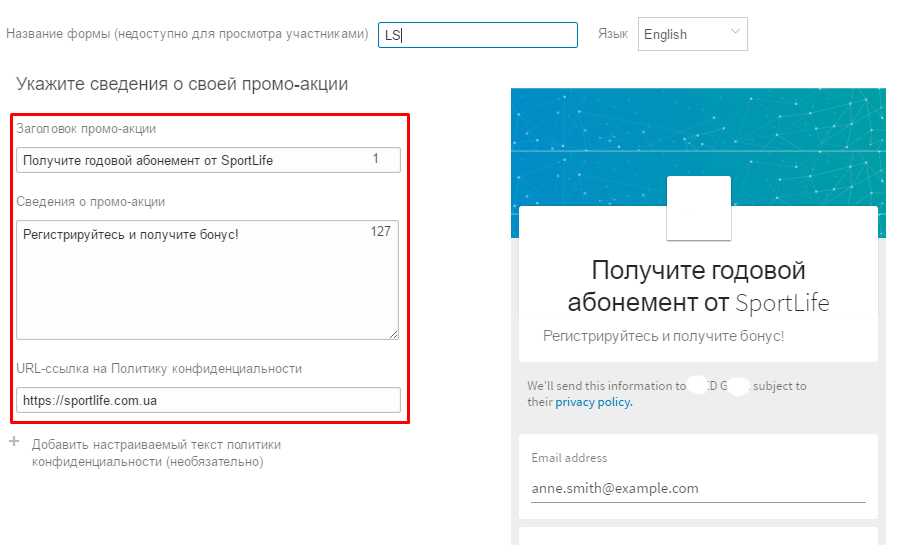Click the preview headline 'Получите годовой абонемент от SportLife'
Viewport: 908px width, 545px height.
pos(698,286)
